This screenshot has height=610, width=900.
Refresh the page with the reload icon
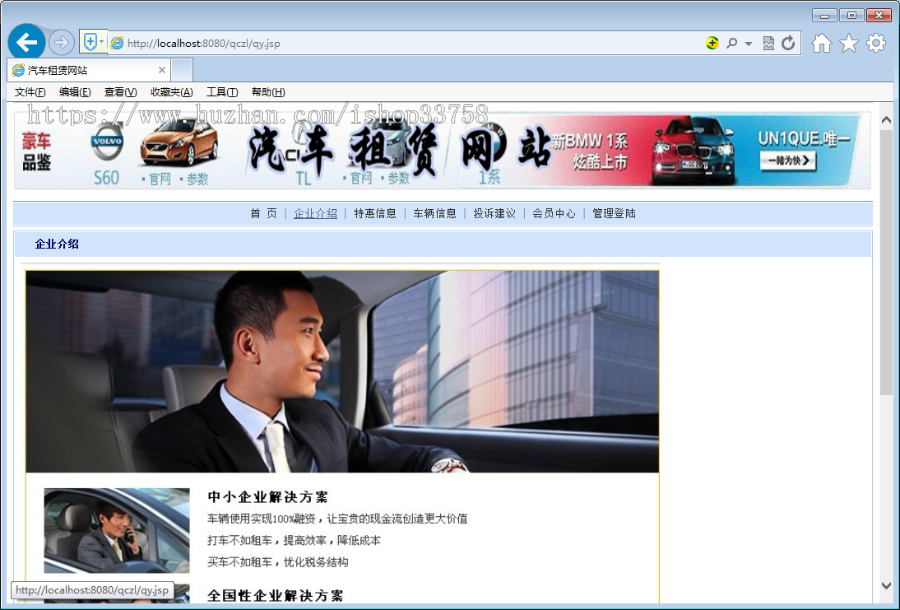click(789, 43)
